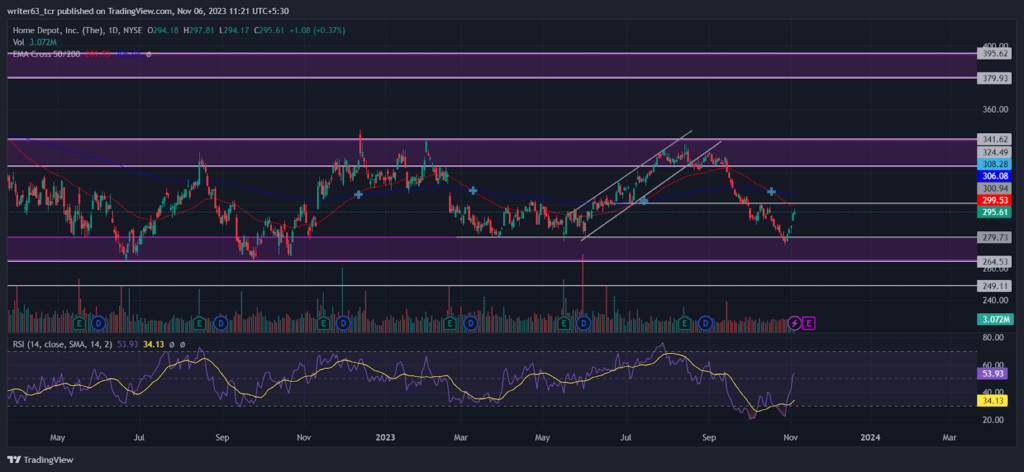Image resolution: width=1024 pixels, height=472 pixels.
Task: Click the NYSE exchange label in legend
Action: point(133,31)
